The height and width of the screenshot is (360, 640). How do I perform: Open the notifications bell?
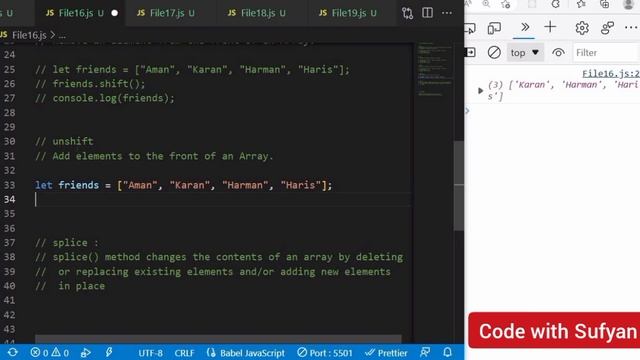tap(448, 352)
